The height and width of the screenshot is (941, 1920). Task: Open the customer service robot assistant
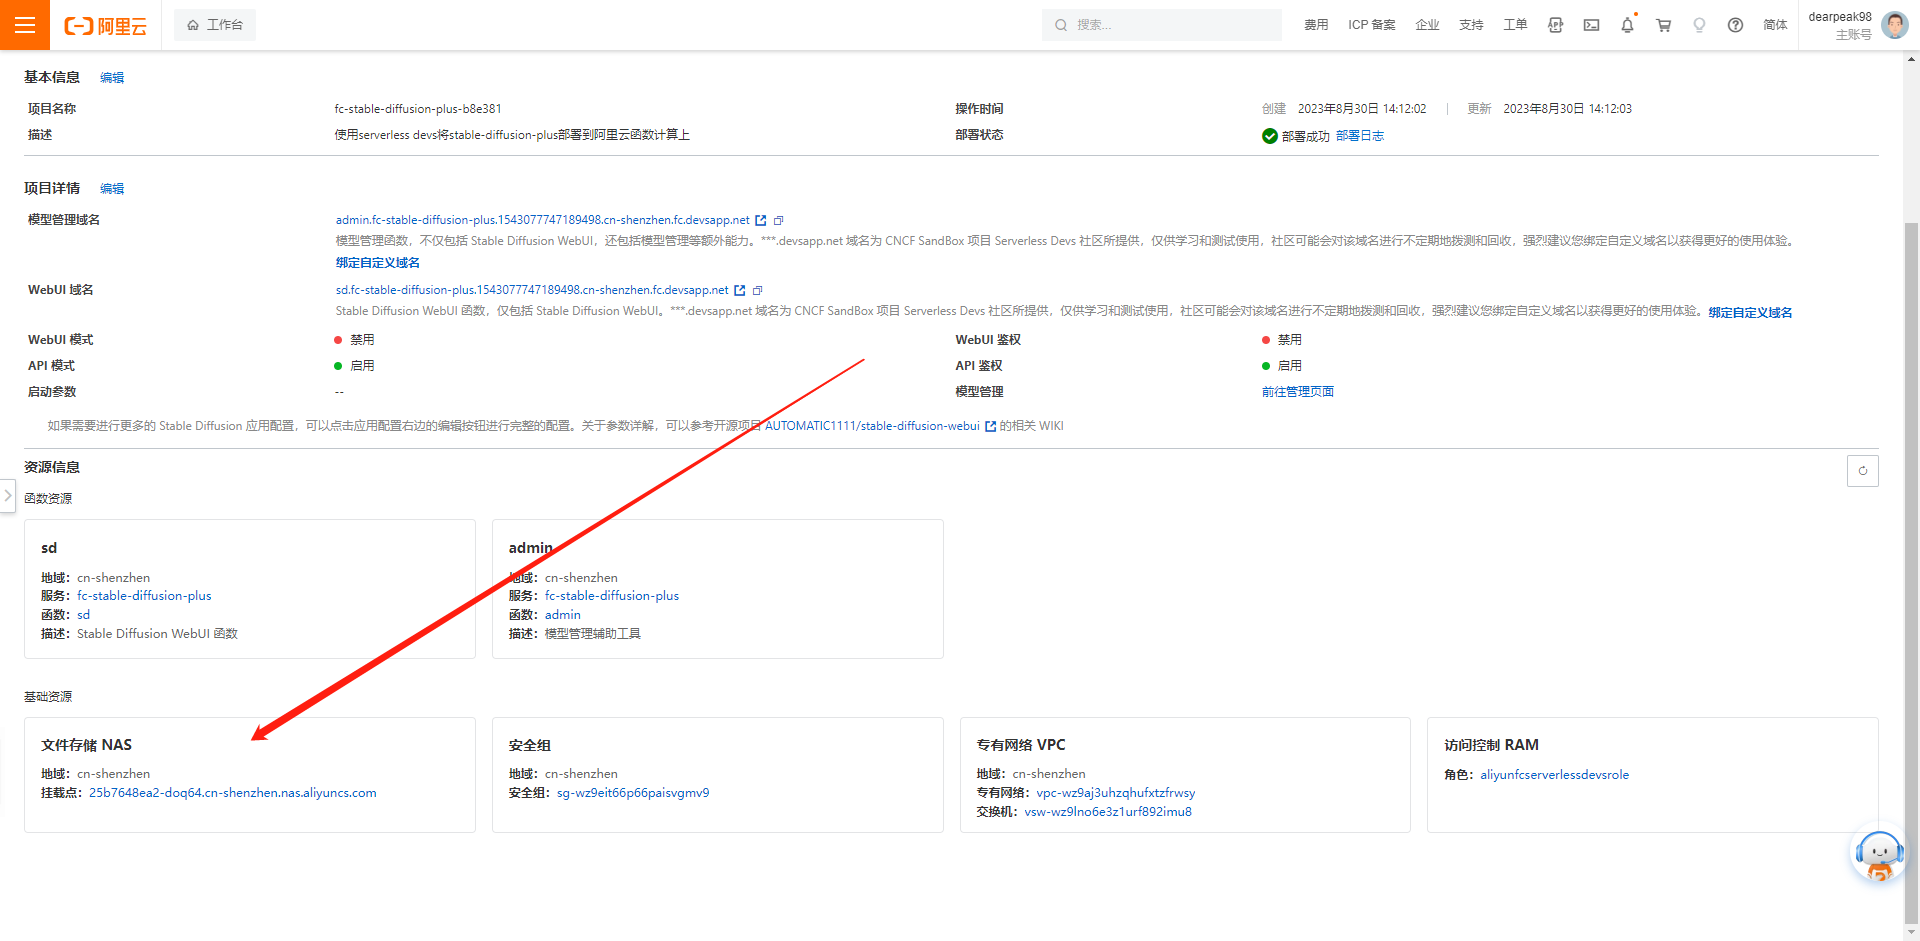[1879, 856]
